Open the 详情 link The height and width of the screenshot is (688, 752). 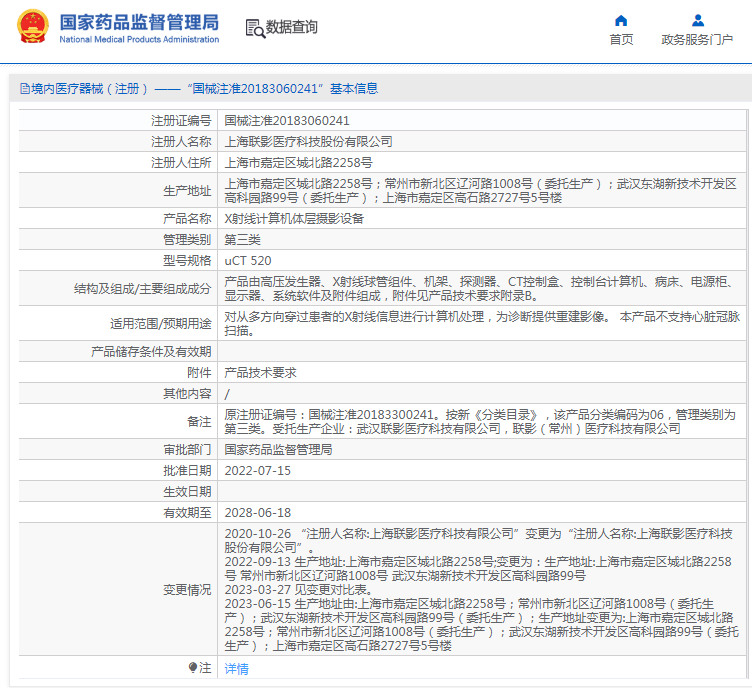tap(236, 668)
